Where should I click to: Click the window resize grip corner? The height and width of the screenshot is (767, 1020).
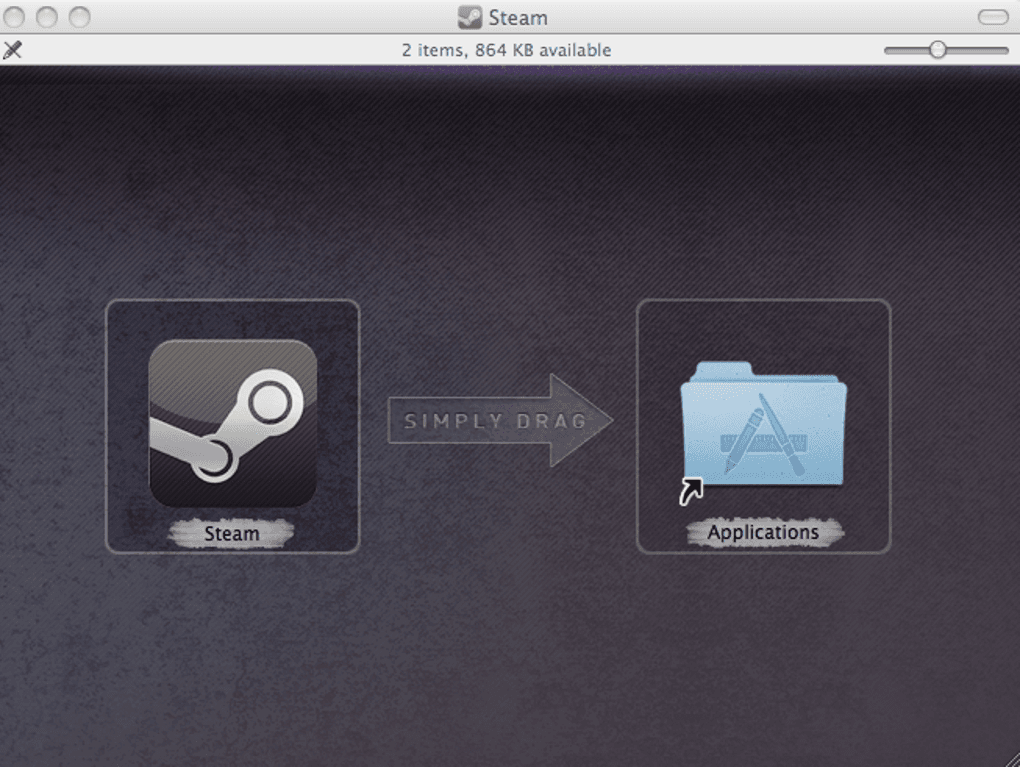pos(1012,759)
